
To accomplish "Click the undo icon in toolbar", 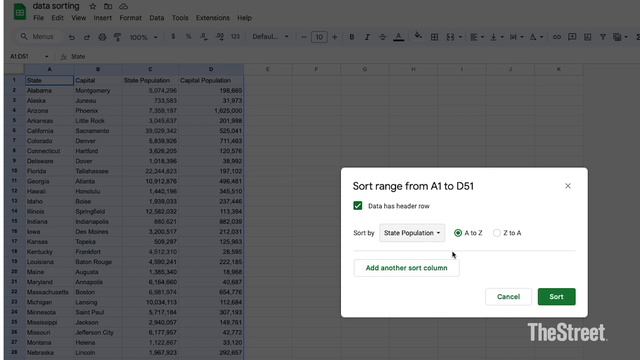I will [71, 37].
